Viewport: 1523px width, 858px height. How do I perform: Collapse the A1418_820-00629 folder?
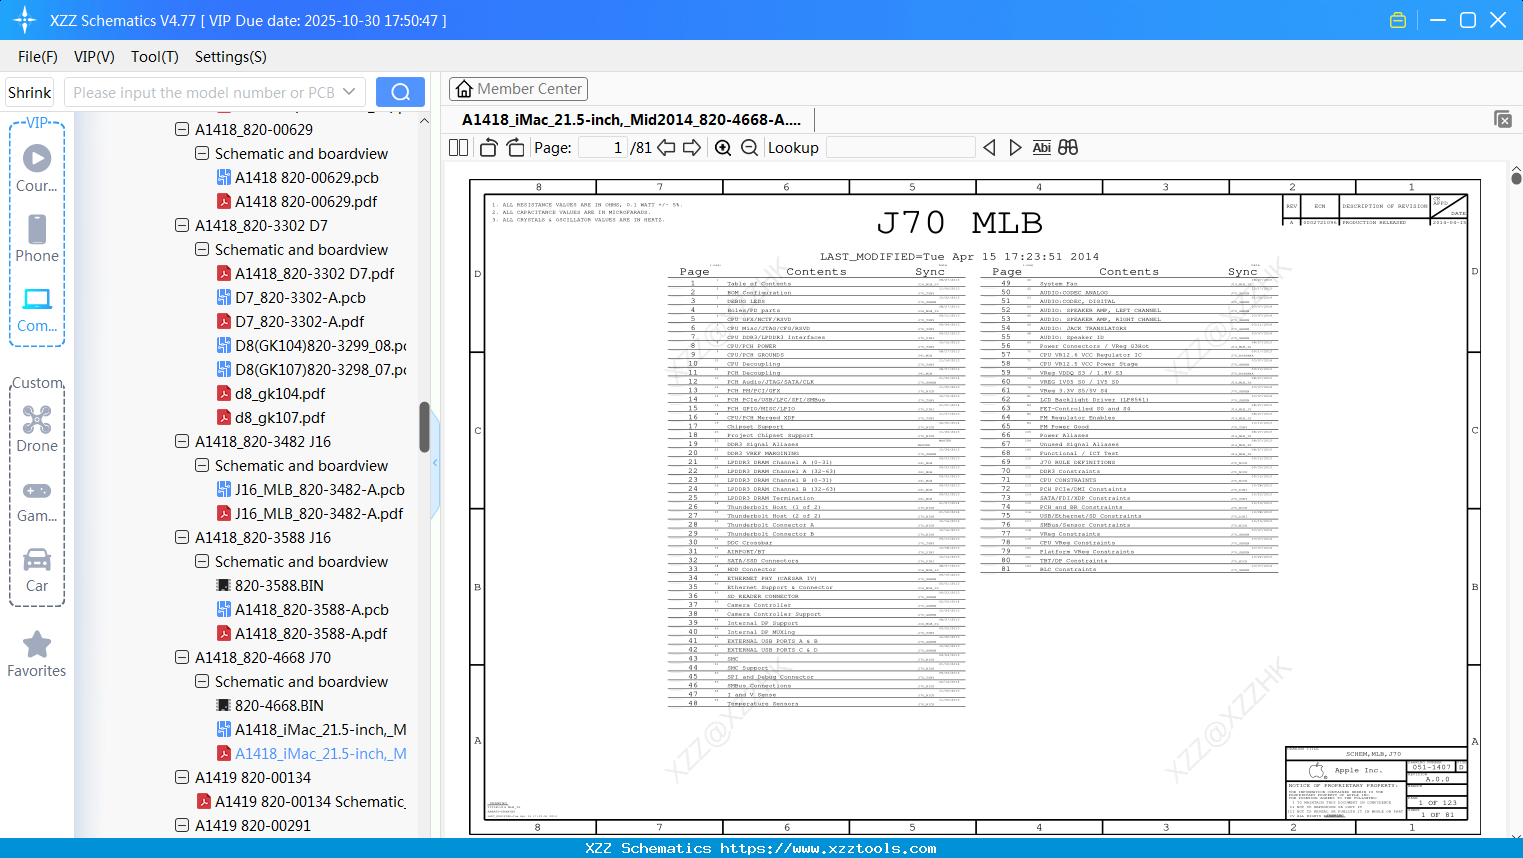coord(182,129)
